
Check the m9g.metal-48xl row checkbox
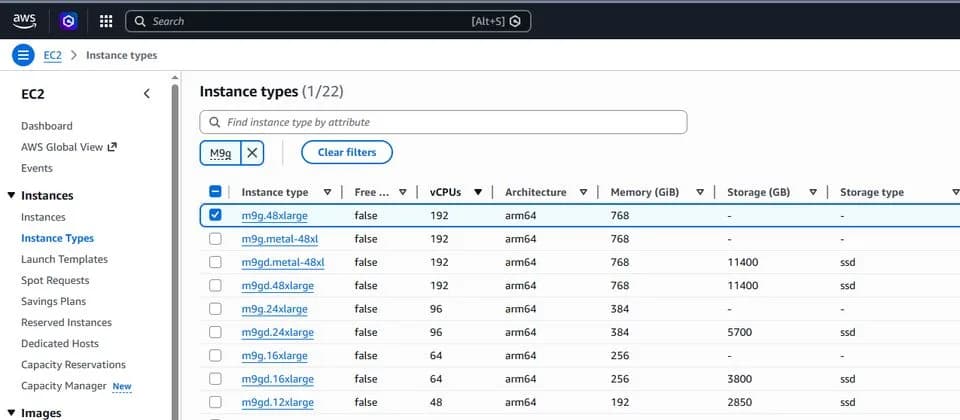point(215,239)
